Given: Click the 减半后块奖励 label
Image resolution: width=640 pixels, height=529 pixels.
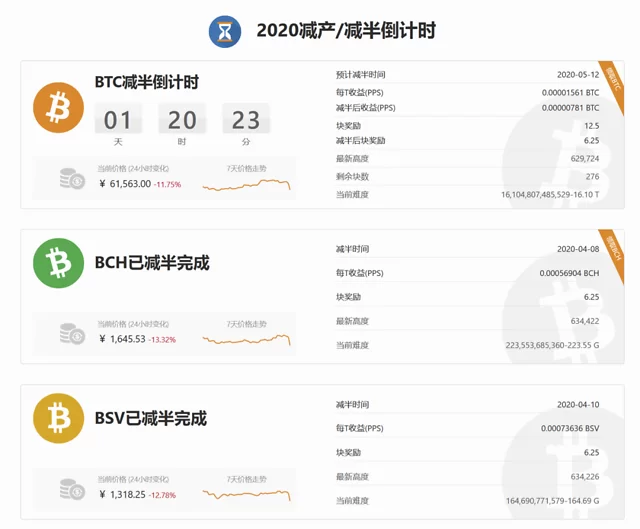Looking at the screenshot, I should (x=360, y=140).
